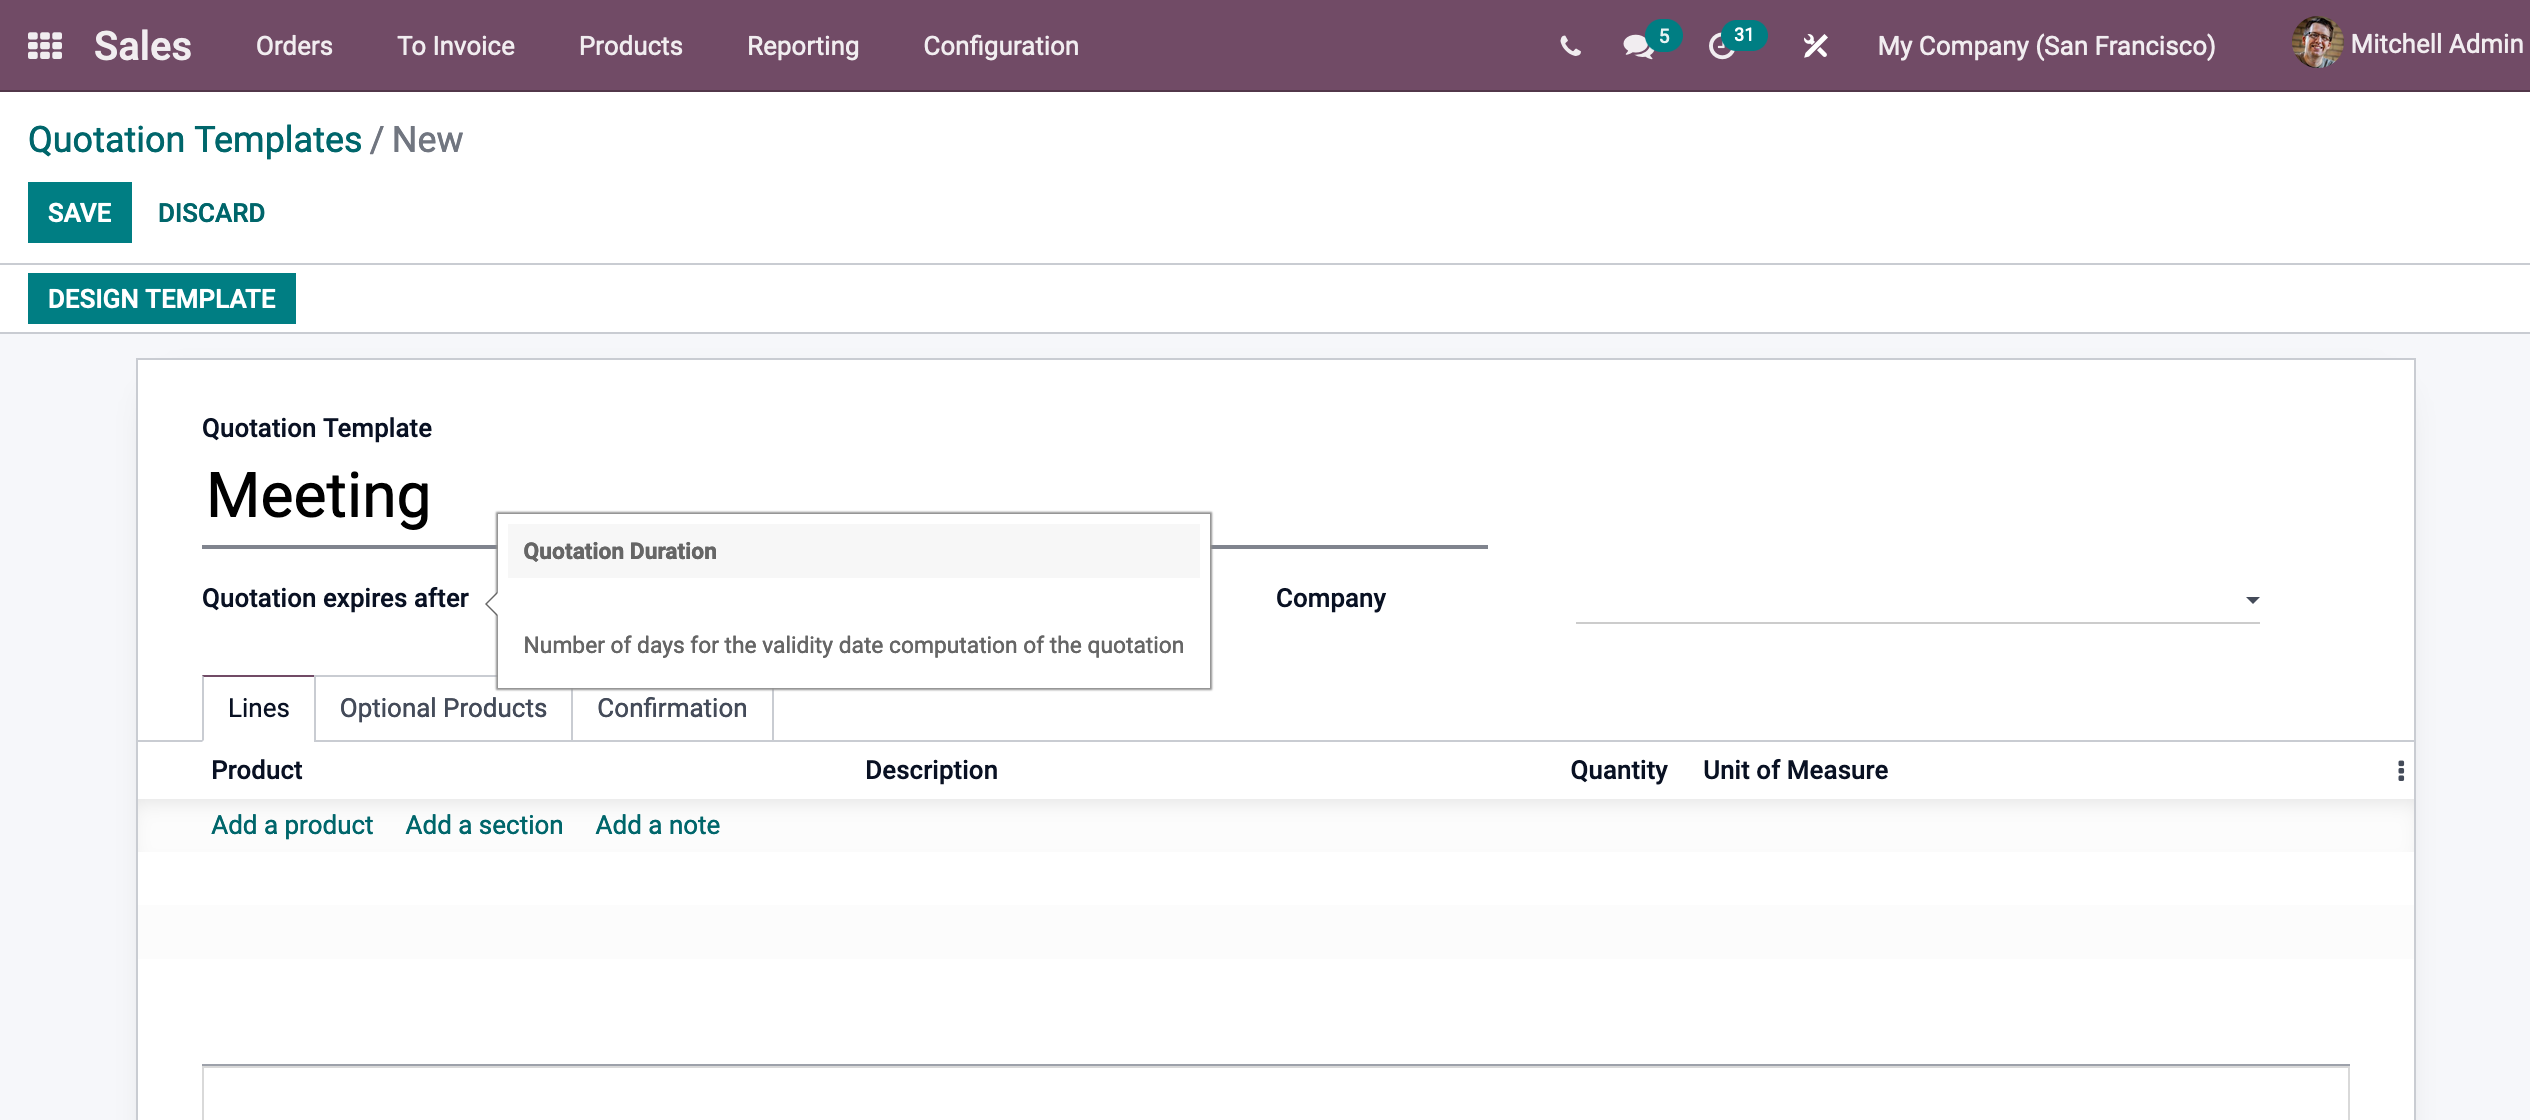
Task: Click Mitchell Admin avatar picture
Action: point(2316,44)
